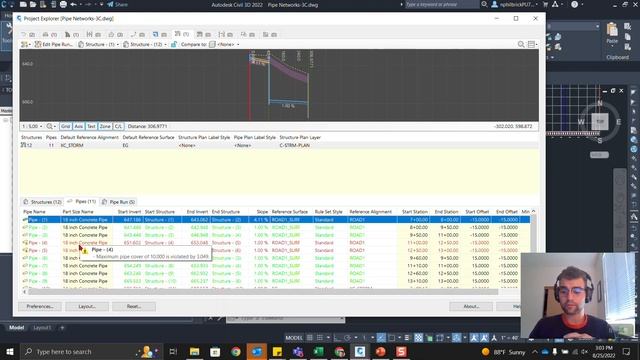Switch to the Model tab in Civil 3D

(17, 327)
